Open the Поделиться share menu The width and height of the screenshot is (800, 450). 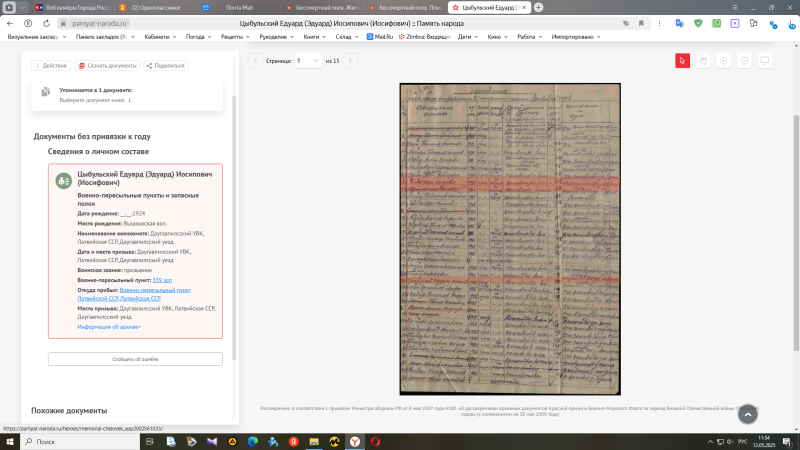click(x=166, y=65)
